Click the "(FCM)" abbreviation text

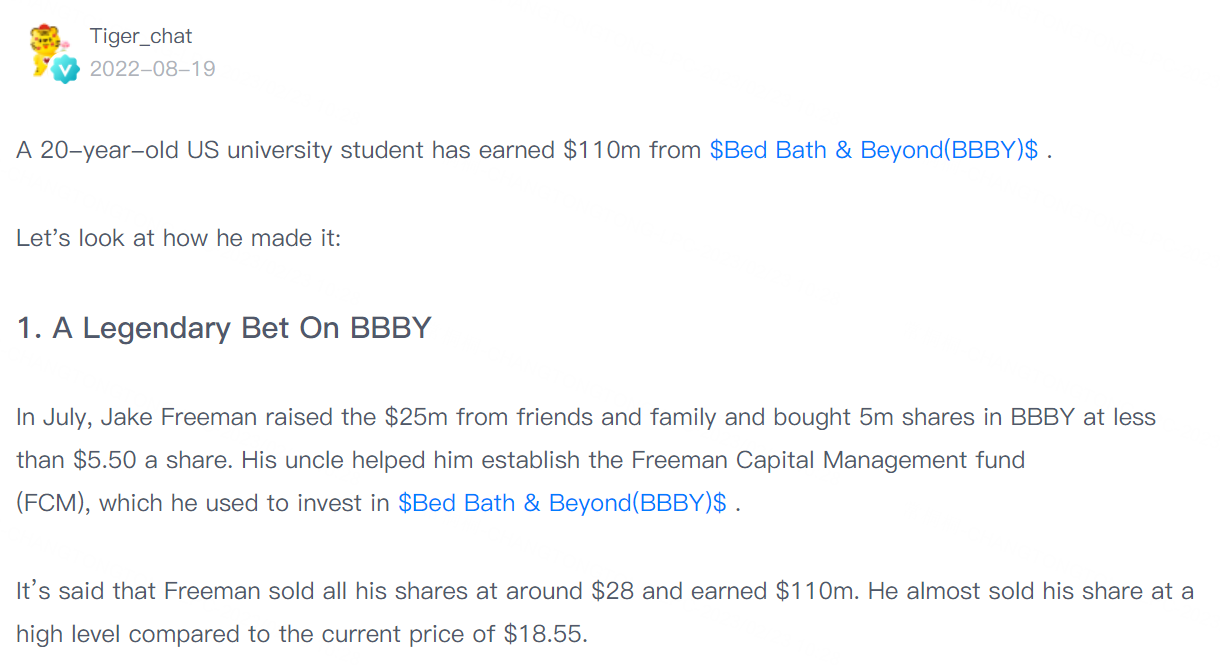[54, 502]
